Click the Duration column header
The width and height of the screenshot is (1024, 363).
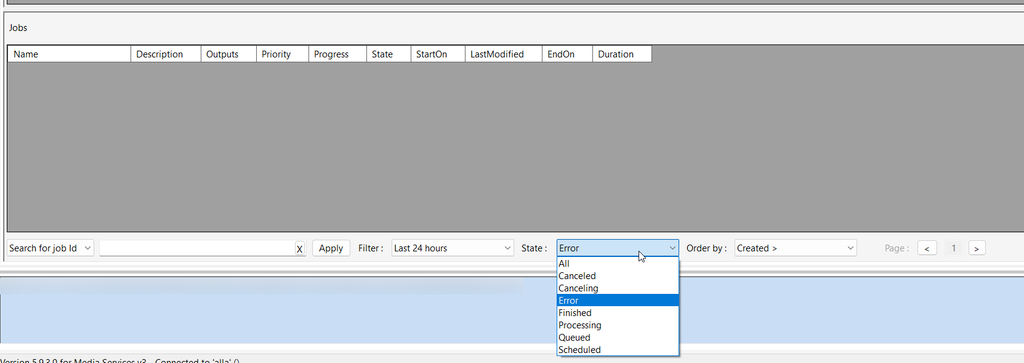pos(622,54)
